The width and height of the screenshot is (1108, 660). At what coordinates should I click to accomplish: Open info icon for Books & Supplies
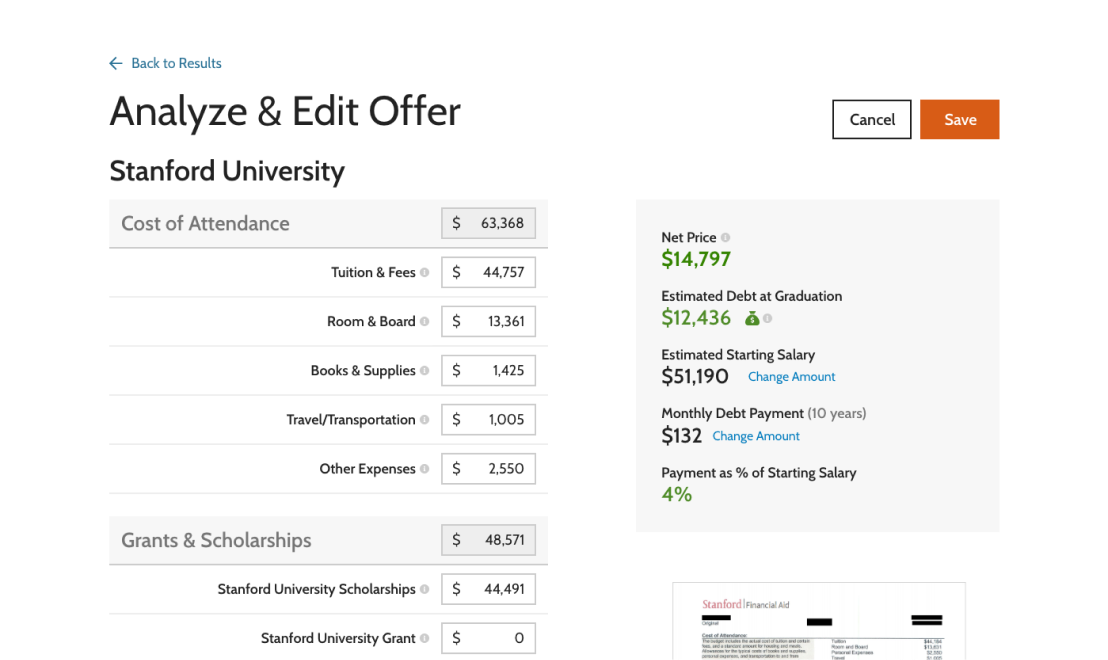point(425,371)
